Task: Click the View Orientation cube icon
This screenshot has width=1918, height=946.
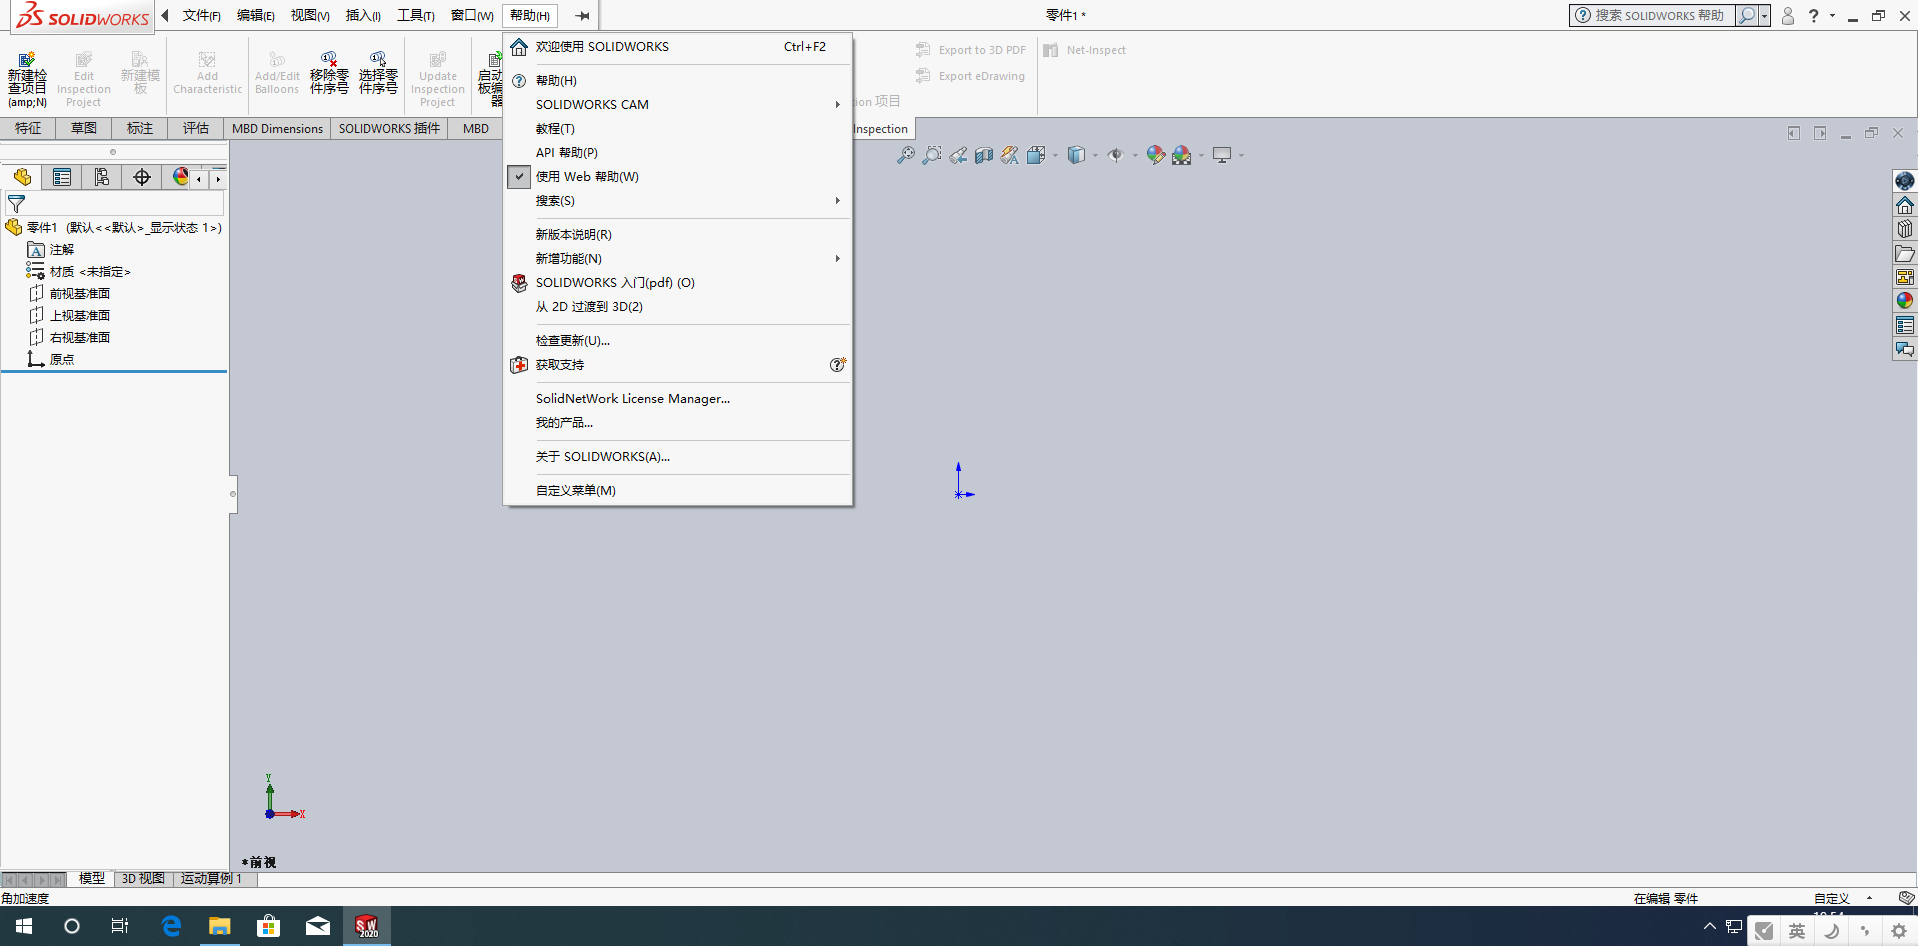Action: point(1036,155)
